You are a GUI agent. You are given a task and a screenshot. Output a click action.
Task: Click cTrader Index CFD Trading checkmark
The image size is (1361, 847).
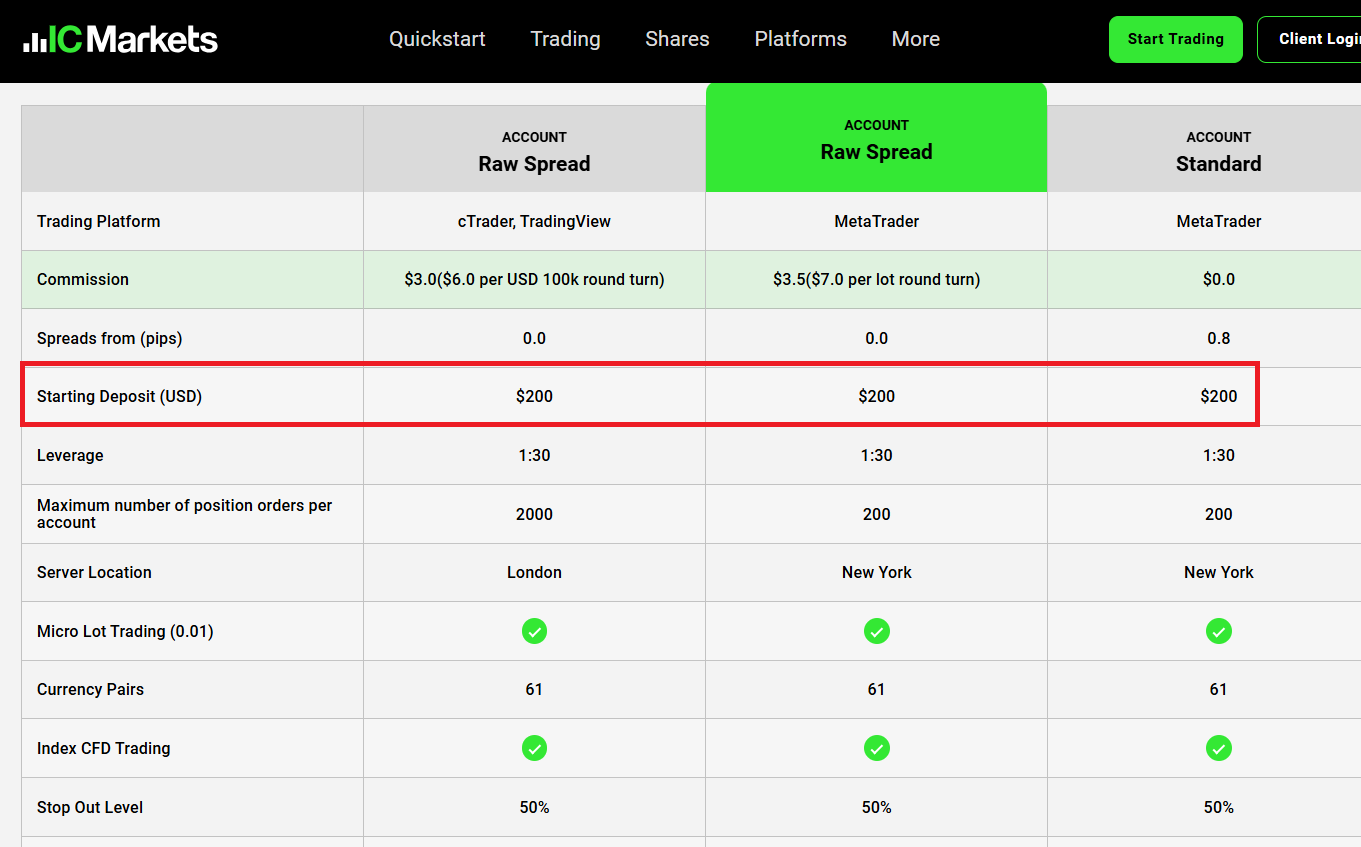[534, 748]
